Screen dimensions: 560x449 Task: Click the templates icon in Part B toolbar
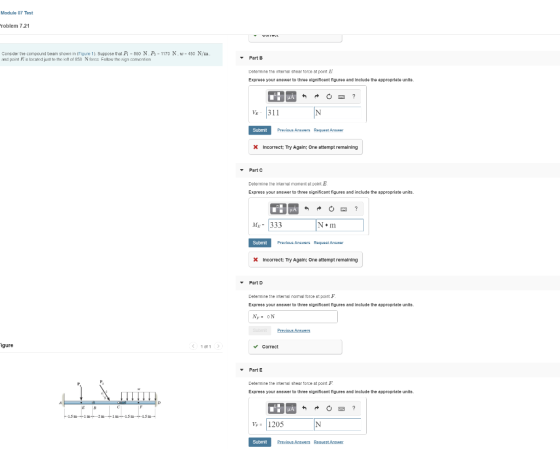click(276, 96)
